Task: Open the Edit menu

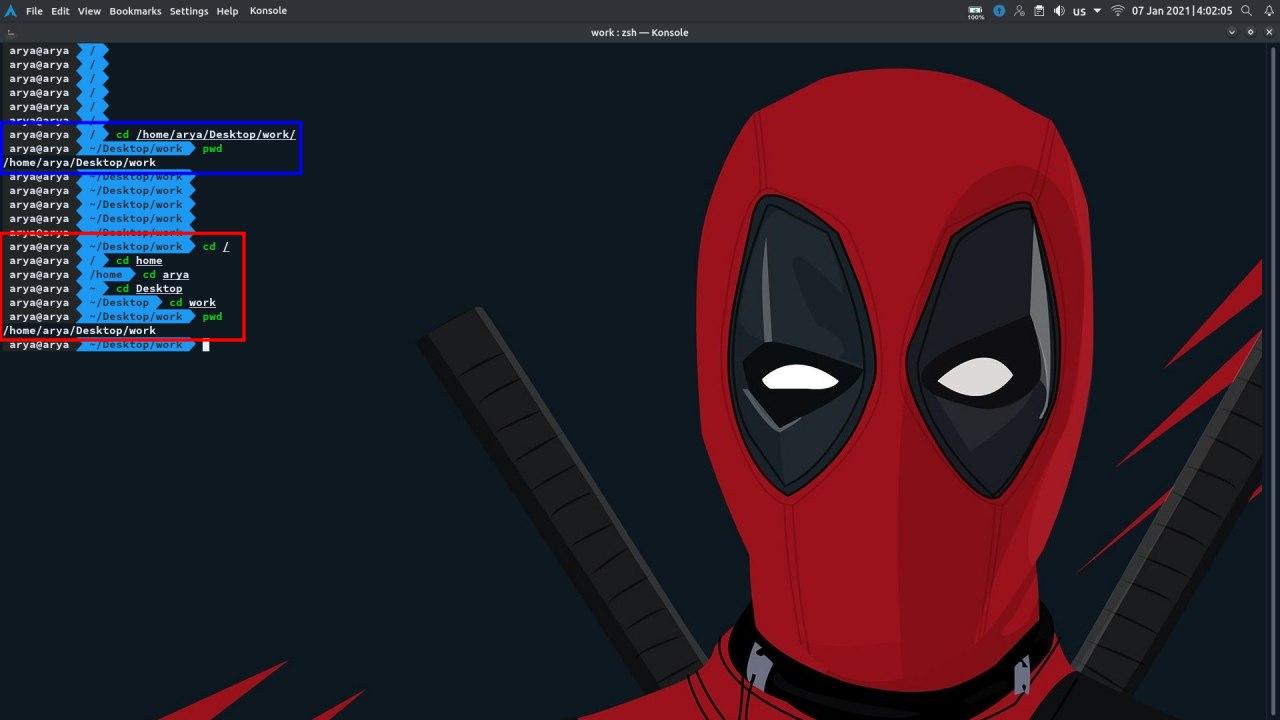Action: 60,11
